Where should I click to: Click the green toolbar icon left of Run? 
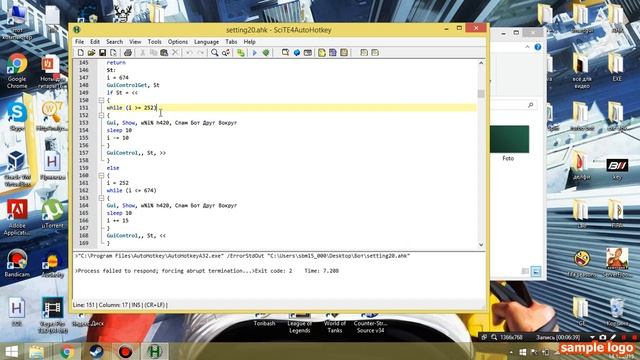pos(241,53)
